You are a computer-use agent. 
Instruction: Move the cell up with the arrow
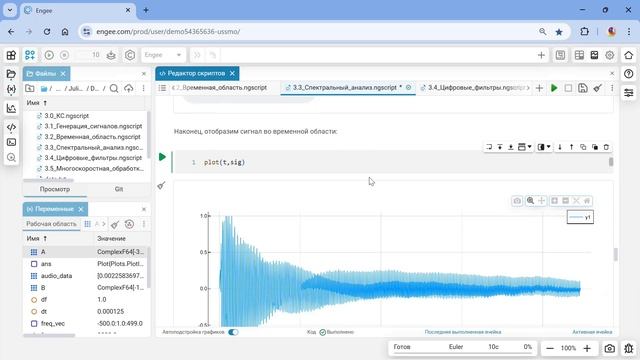point(571,147)
